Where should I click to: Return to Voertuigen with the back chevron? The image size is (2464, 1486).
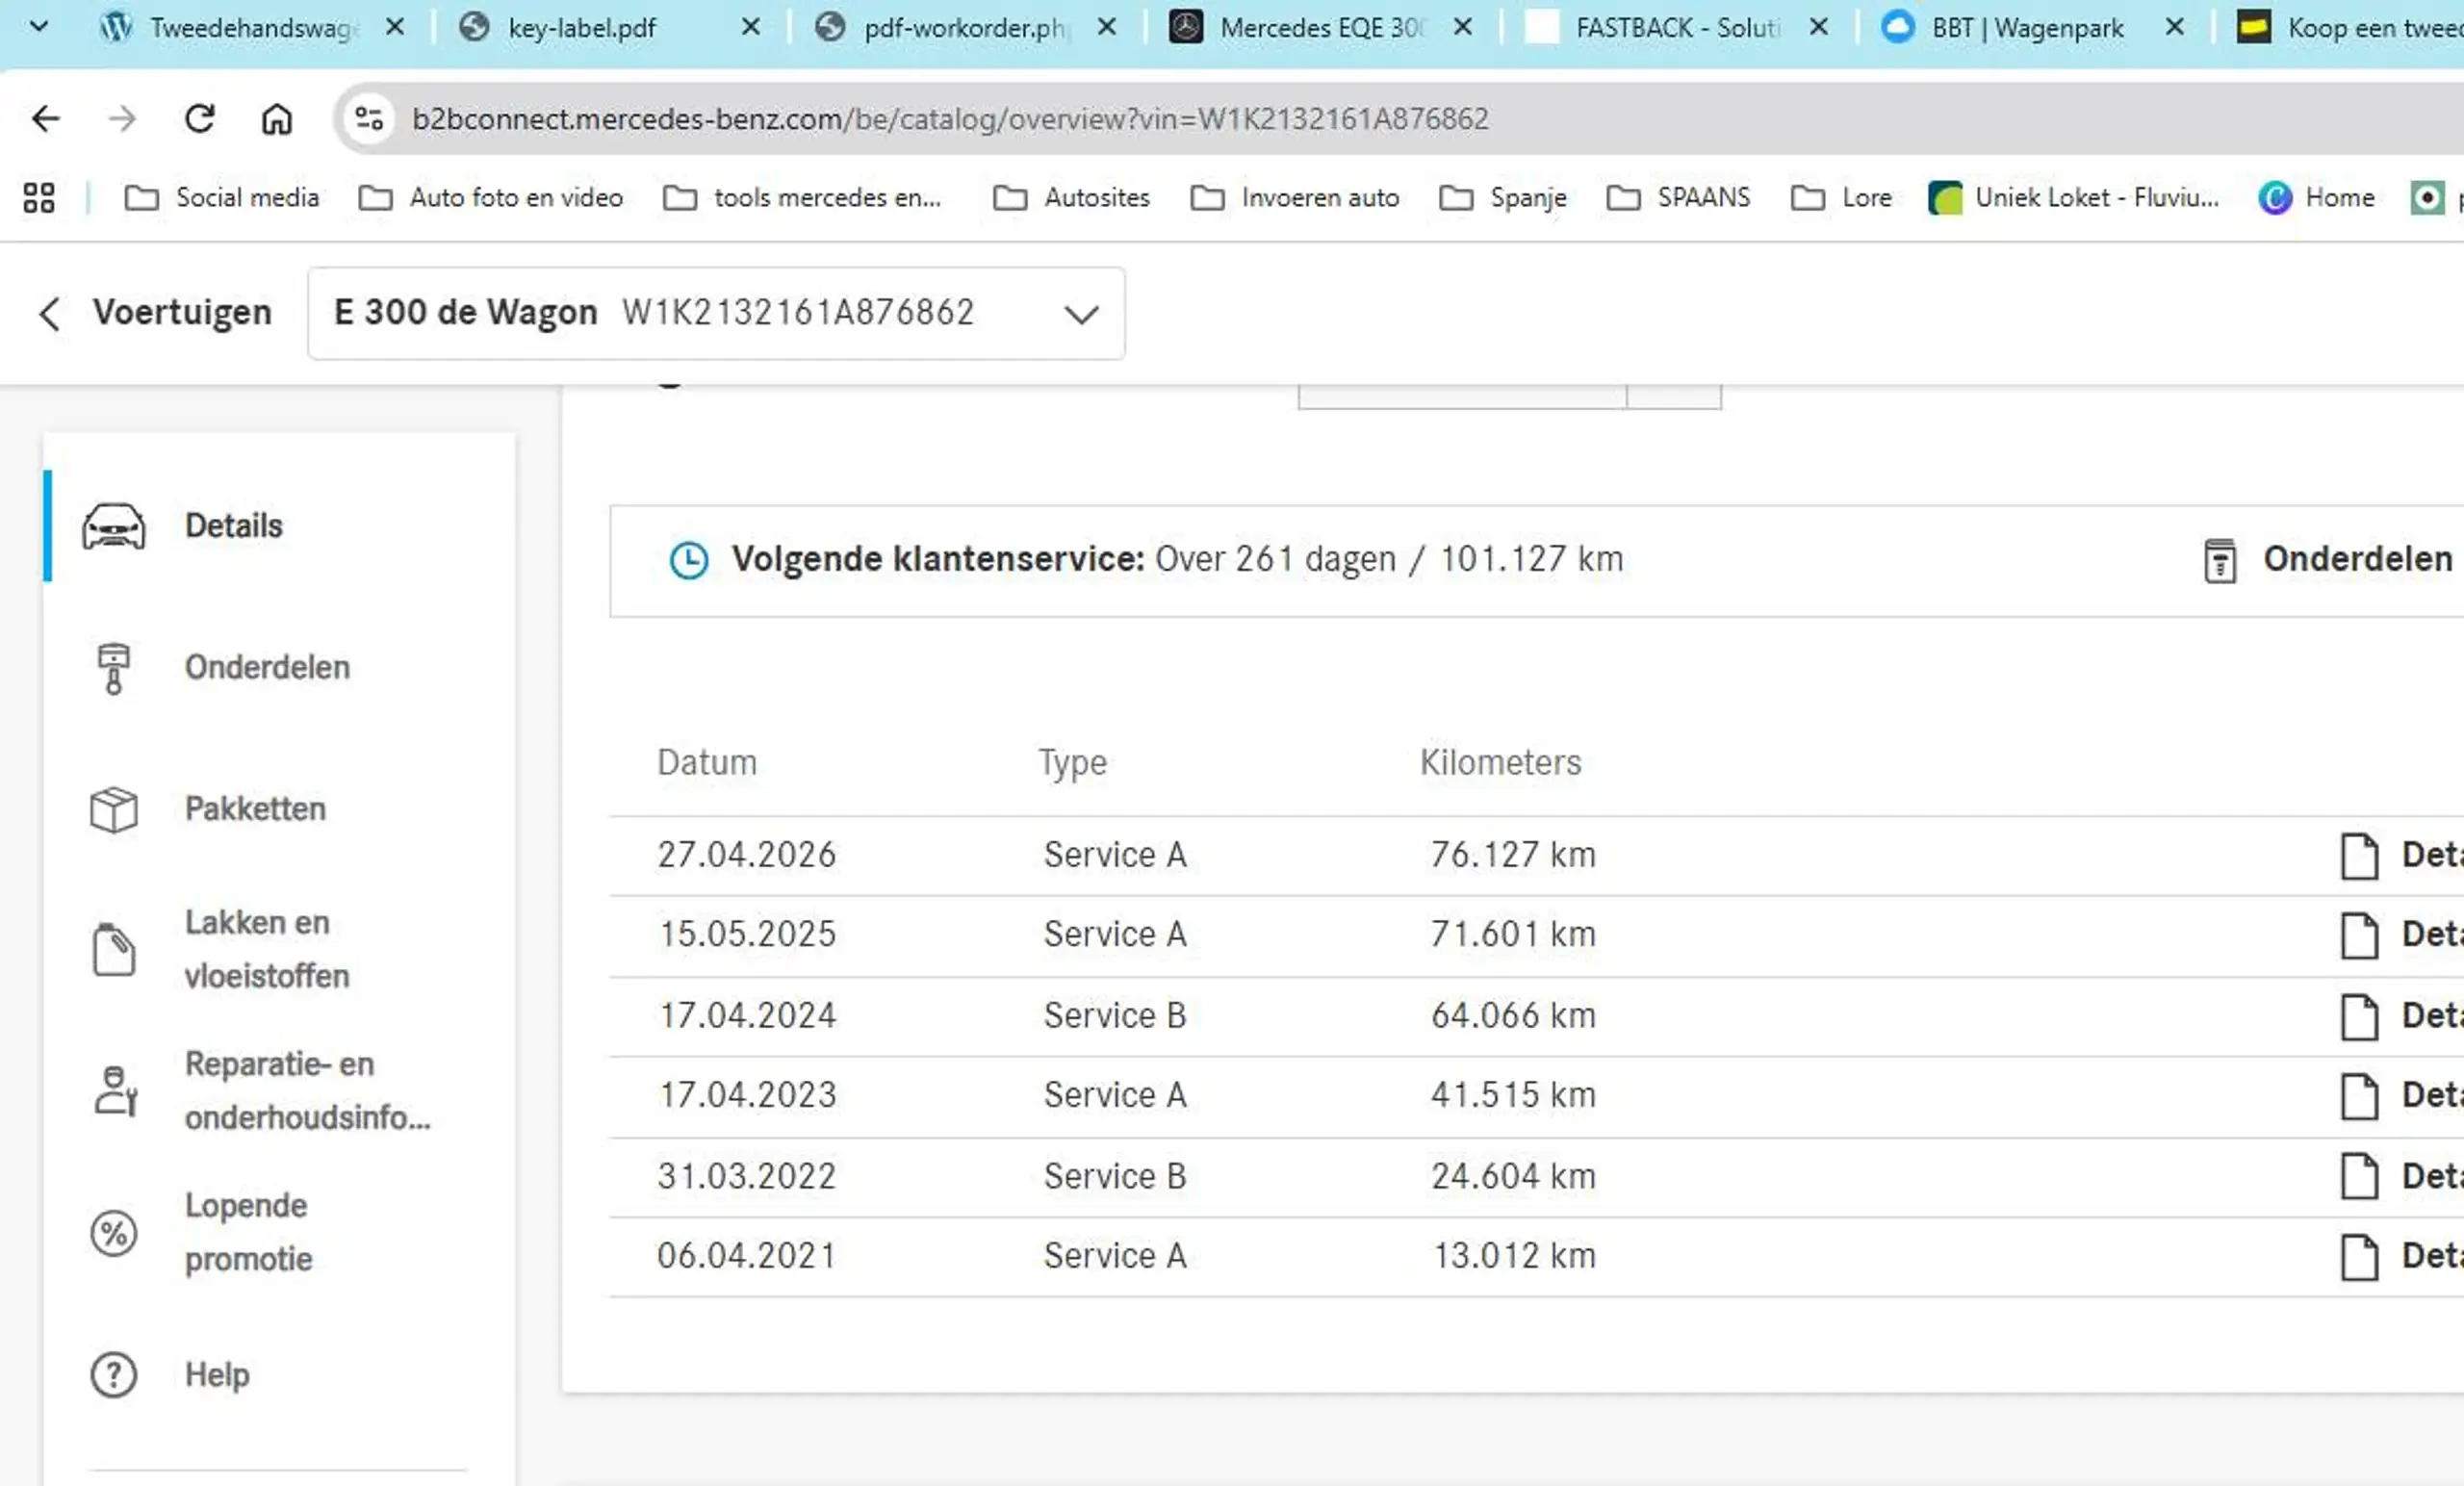click(x=49, y=314)
